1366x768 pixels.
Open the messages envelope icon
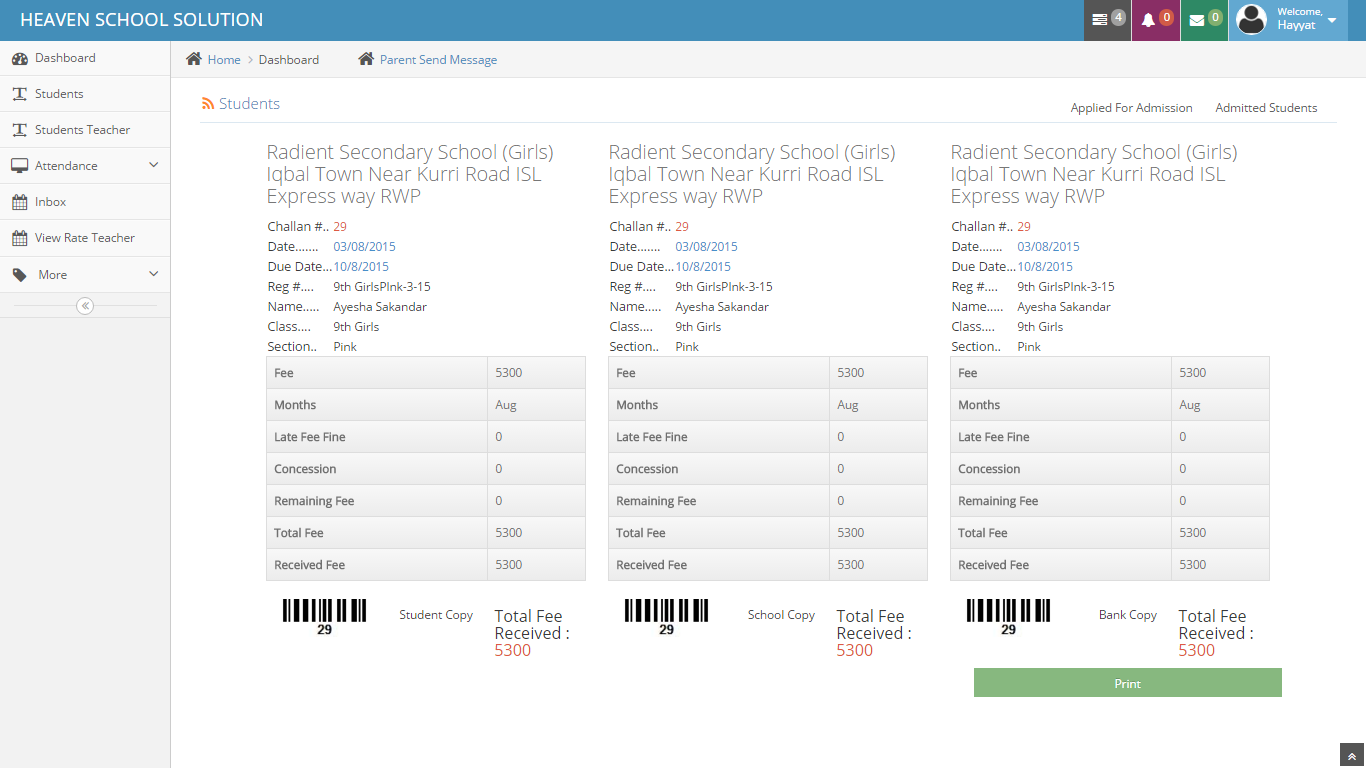(x=1197, y=20)
